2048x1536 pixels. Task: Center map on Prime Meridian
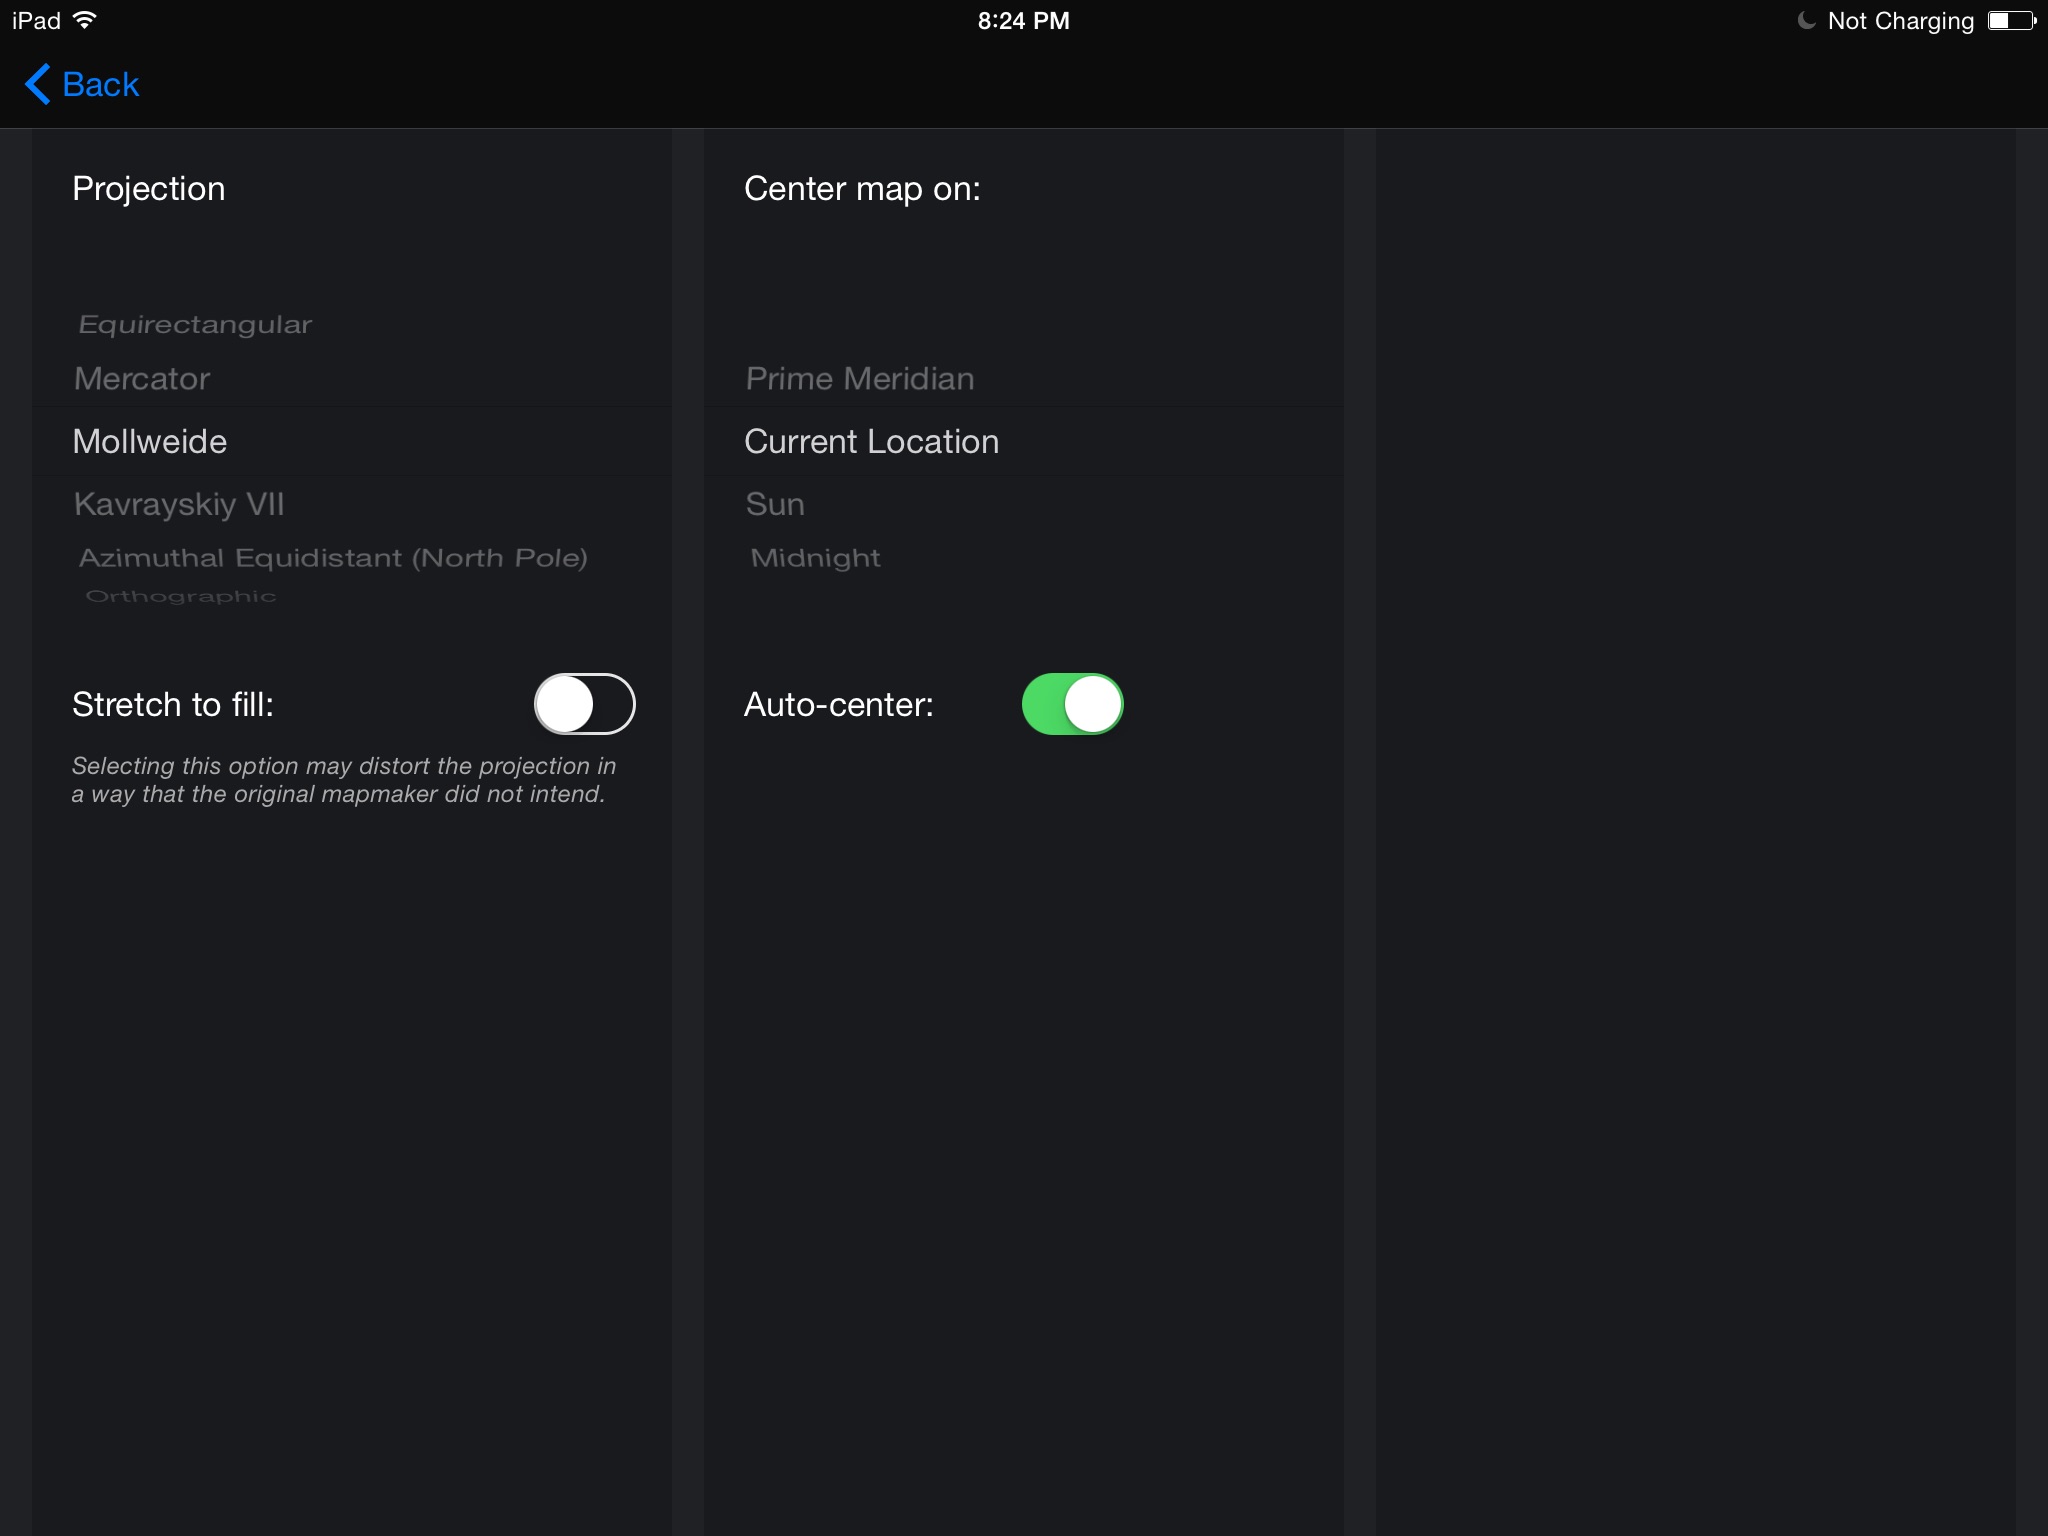pos(860,379)
